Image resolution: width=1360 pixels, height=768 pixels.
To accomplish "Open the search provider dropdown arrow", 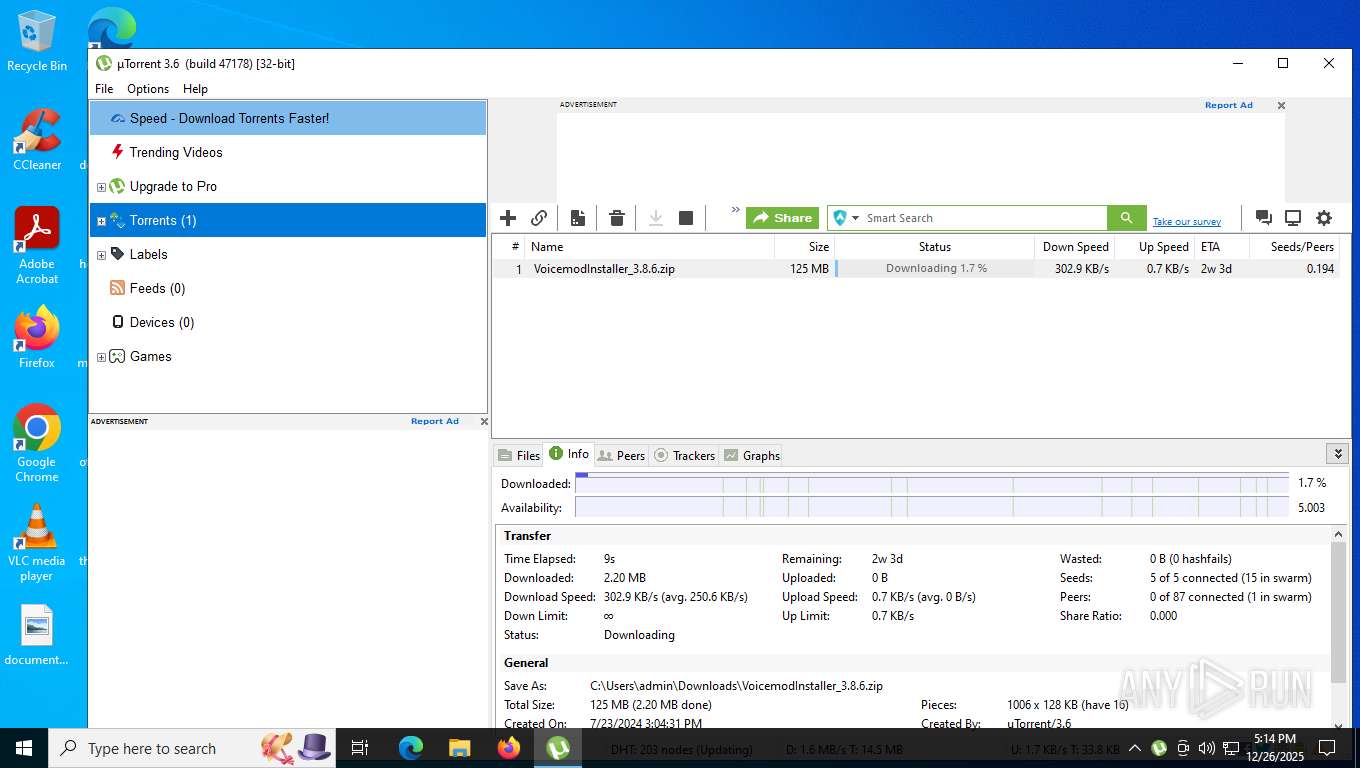I will [x=856, y=218].
